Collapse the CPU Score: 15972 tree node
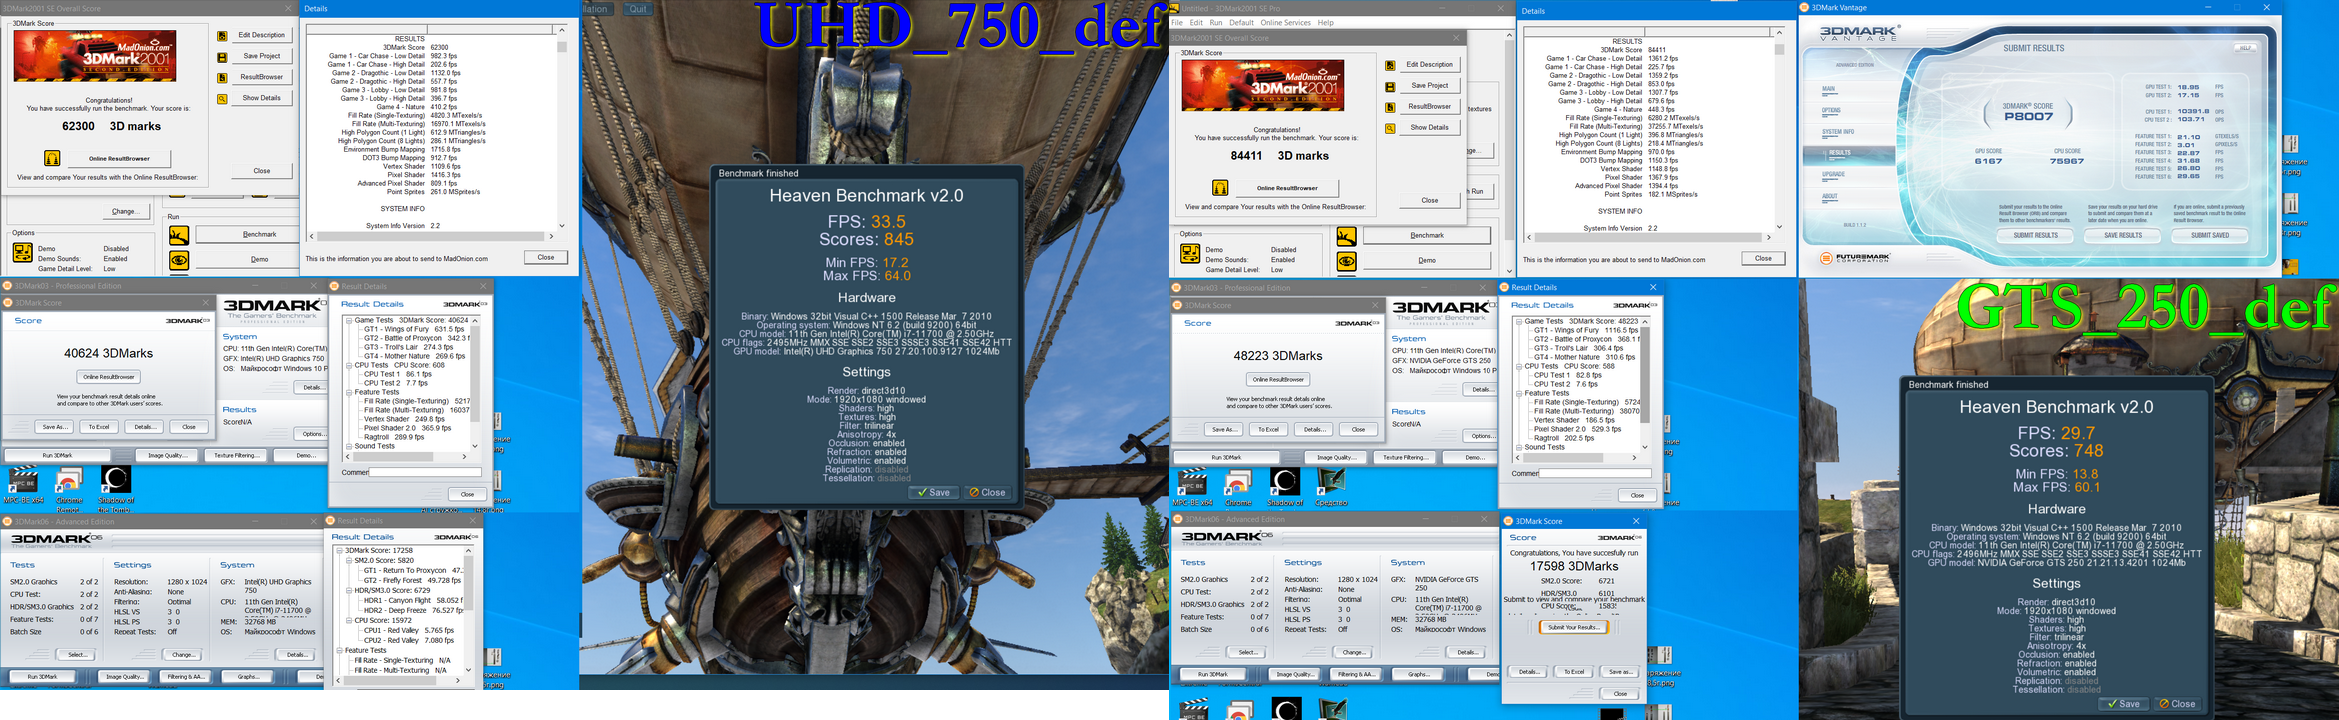Image resolution: width=2339 pixels, height=720 pixels. (x=349, y=621)
